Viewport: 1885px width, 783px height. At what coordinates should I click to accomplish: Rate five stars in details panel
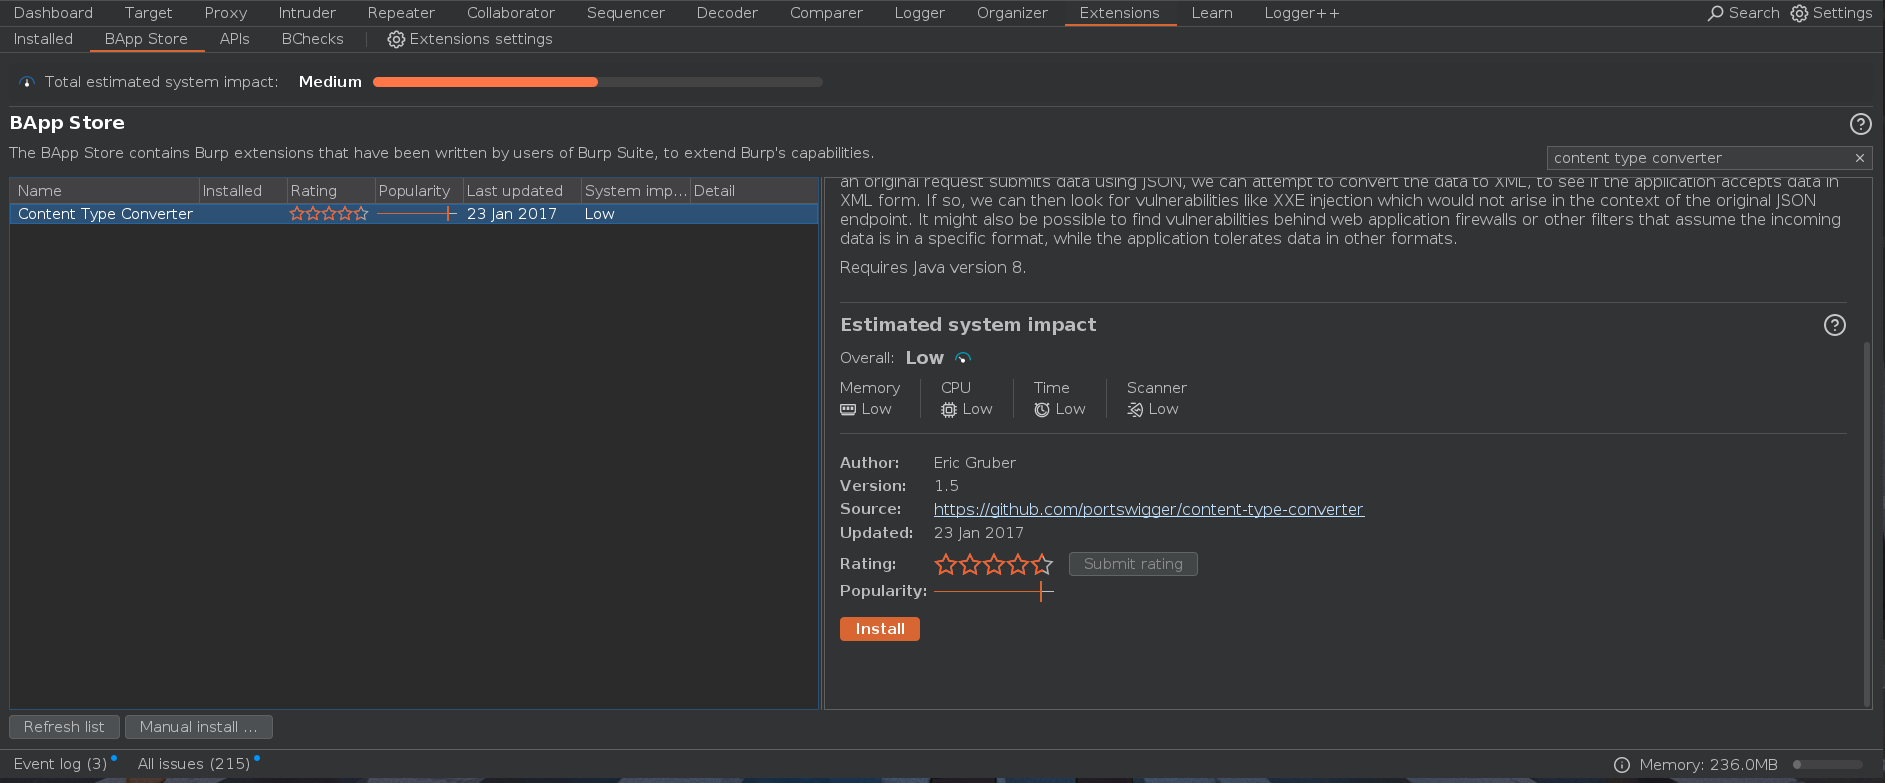[1042, 564]
